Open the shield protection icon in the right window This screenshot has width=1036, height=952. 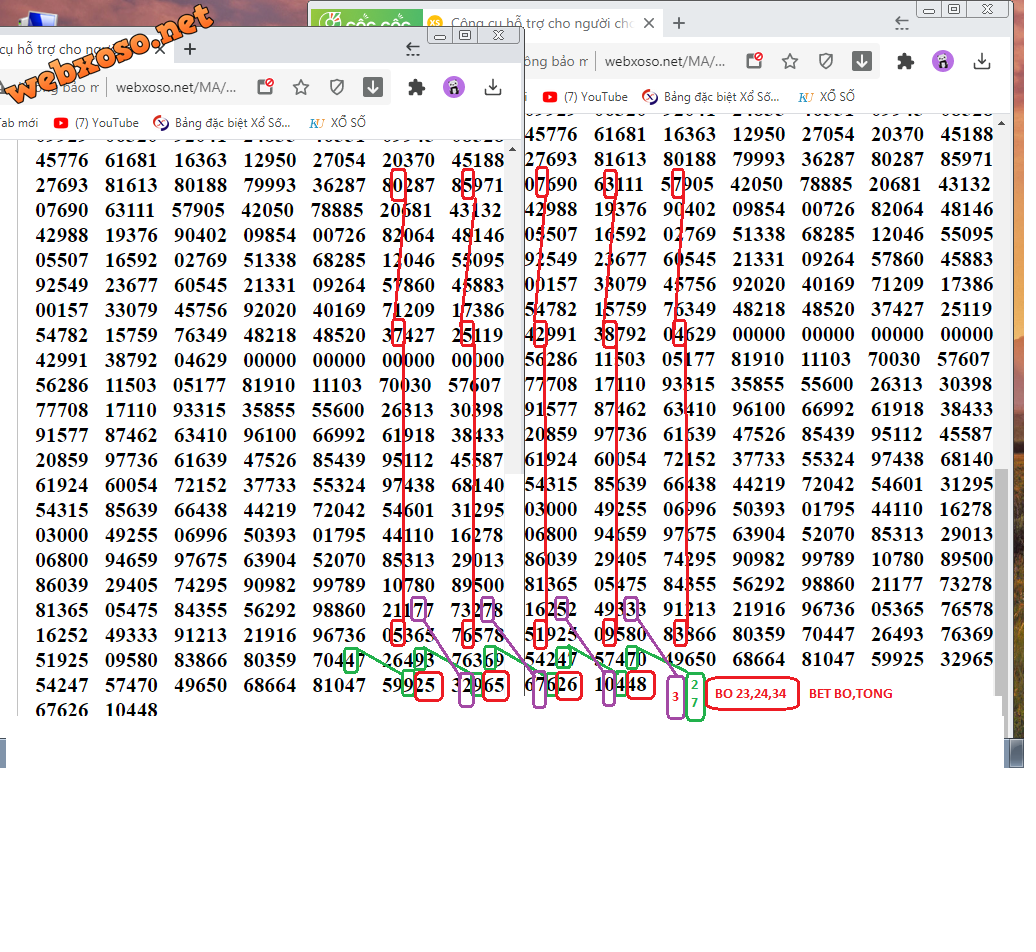point(825,61)
